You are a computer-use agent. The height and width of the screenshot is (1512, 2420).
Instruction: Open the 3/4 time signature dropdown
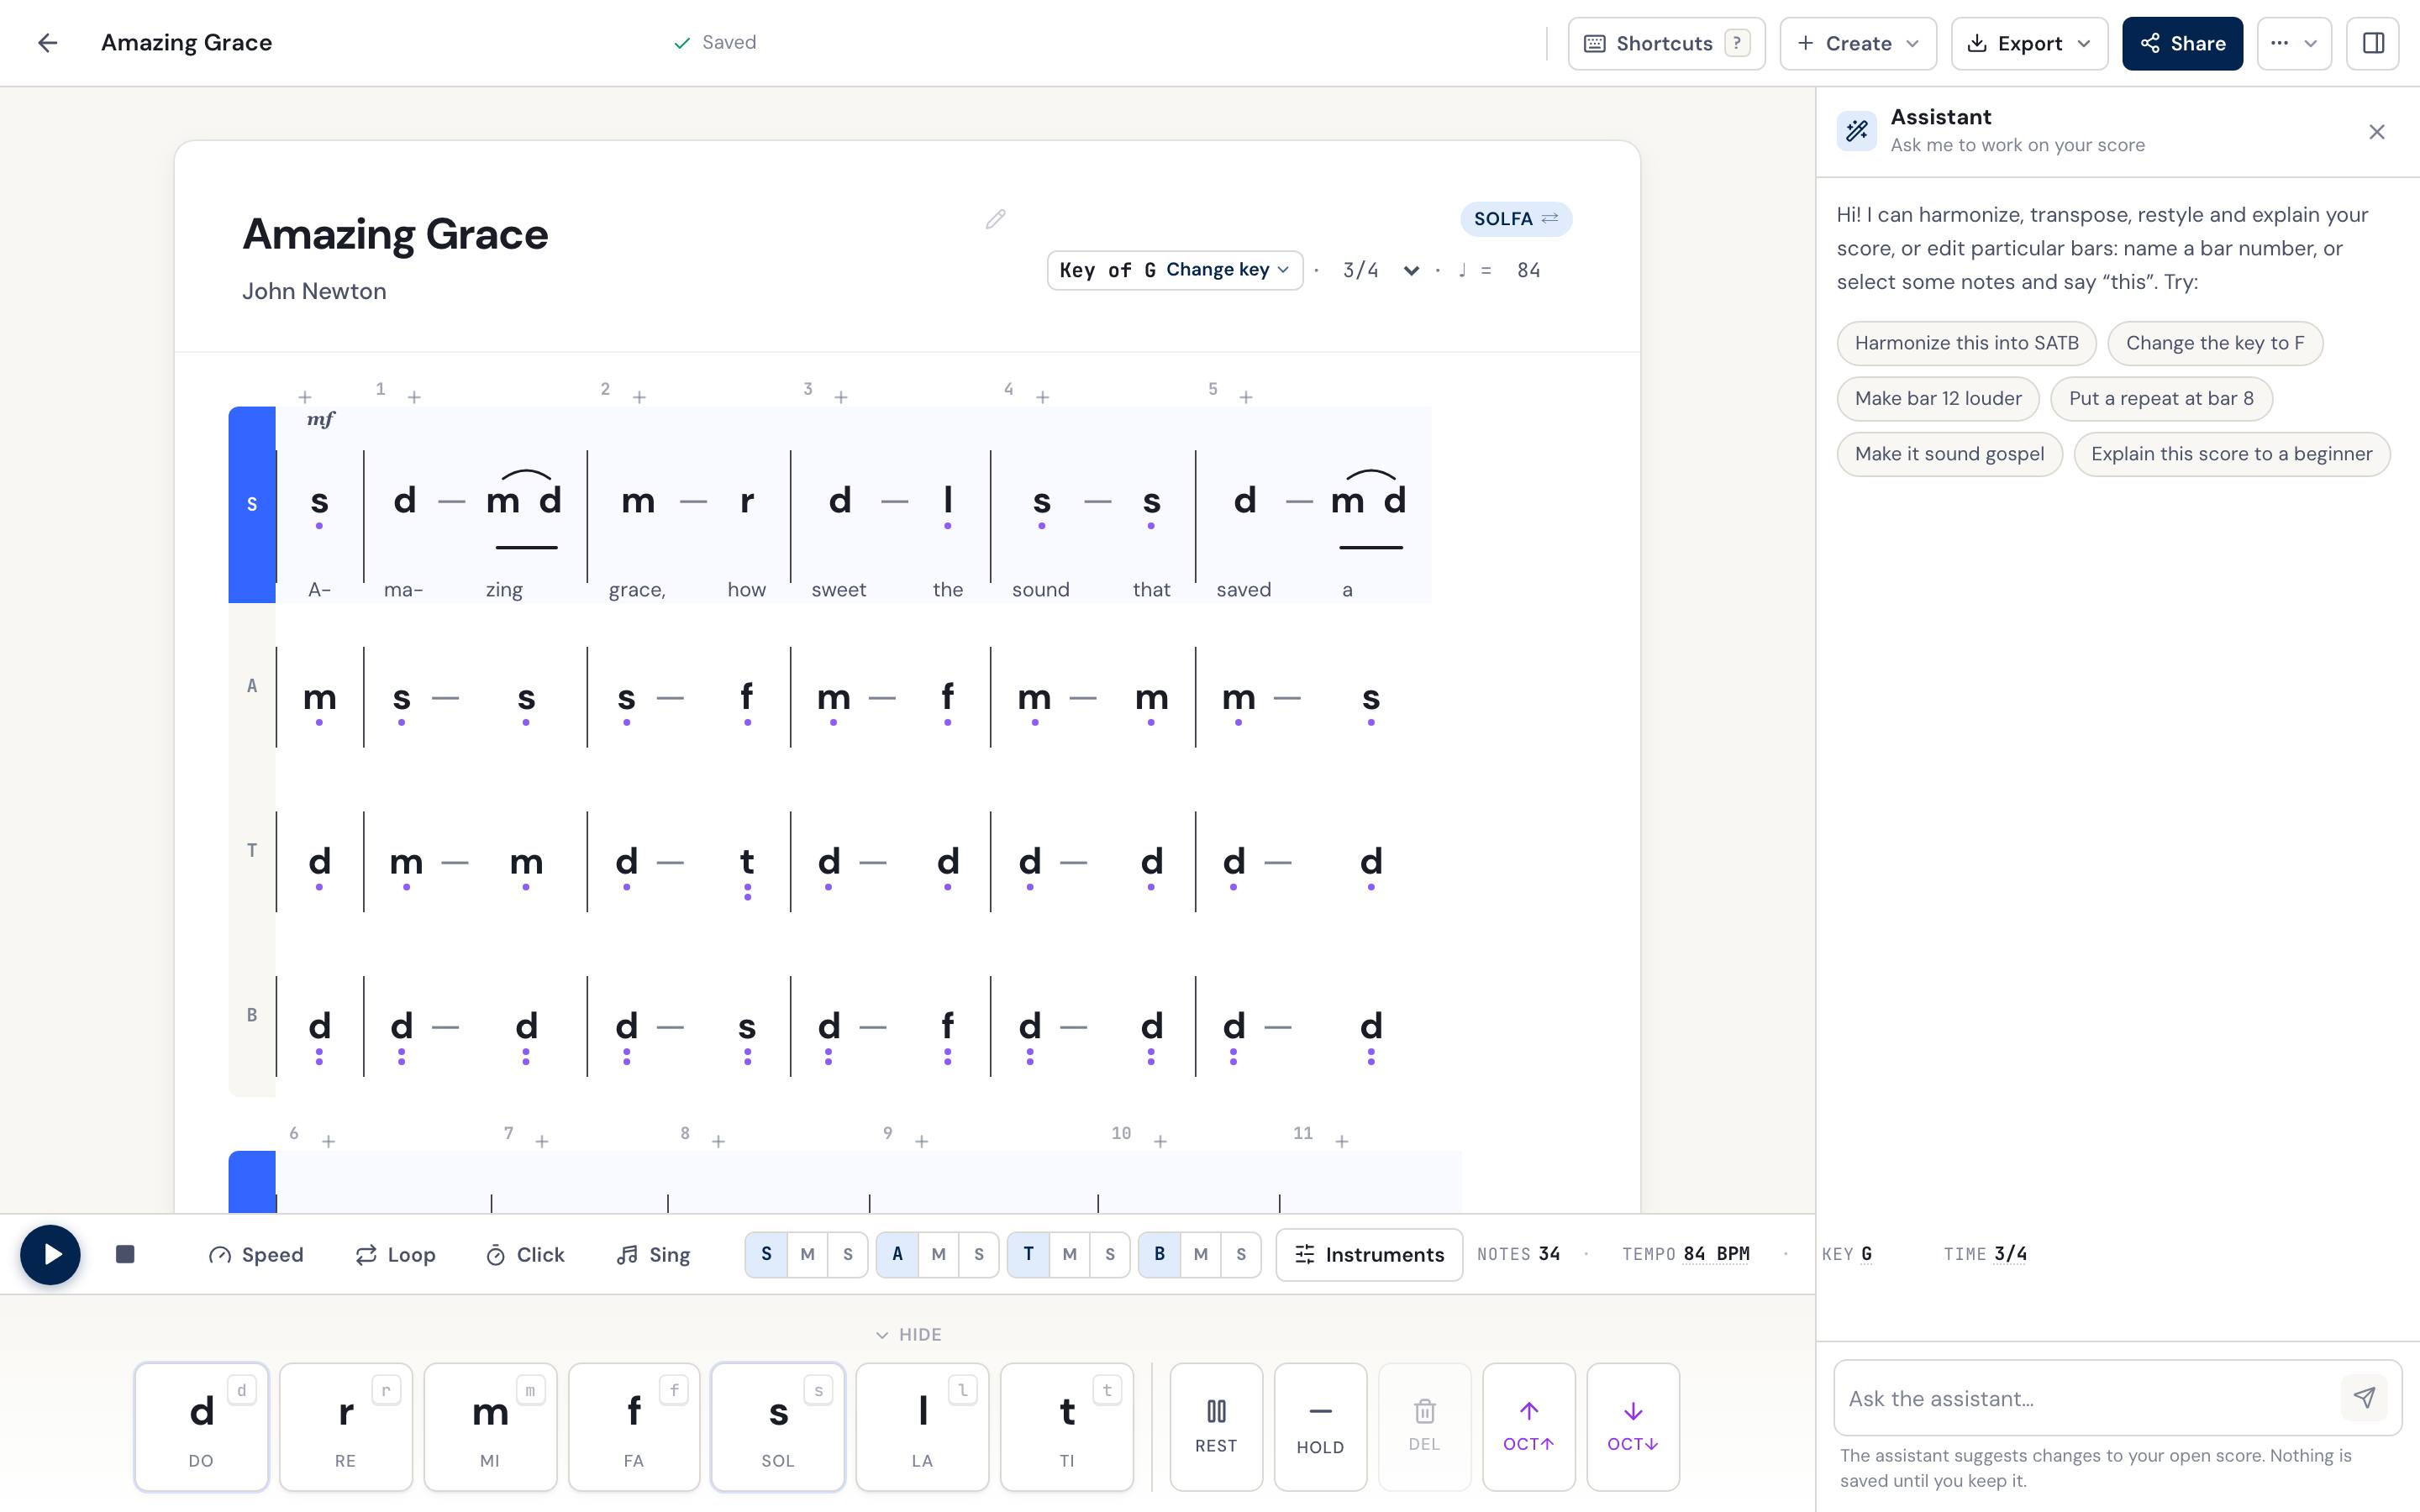[x=1380, y=270]
